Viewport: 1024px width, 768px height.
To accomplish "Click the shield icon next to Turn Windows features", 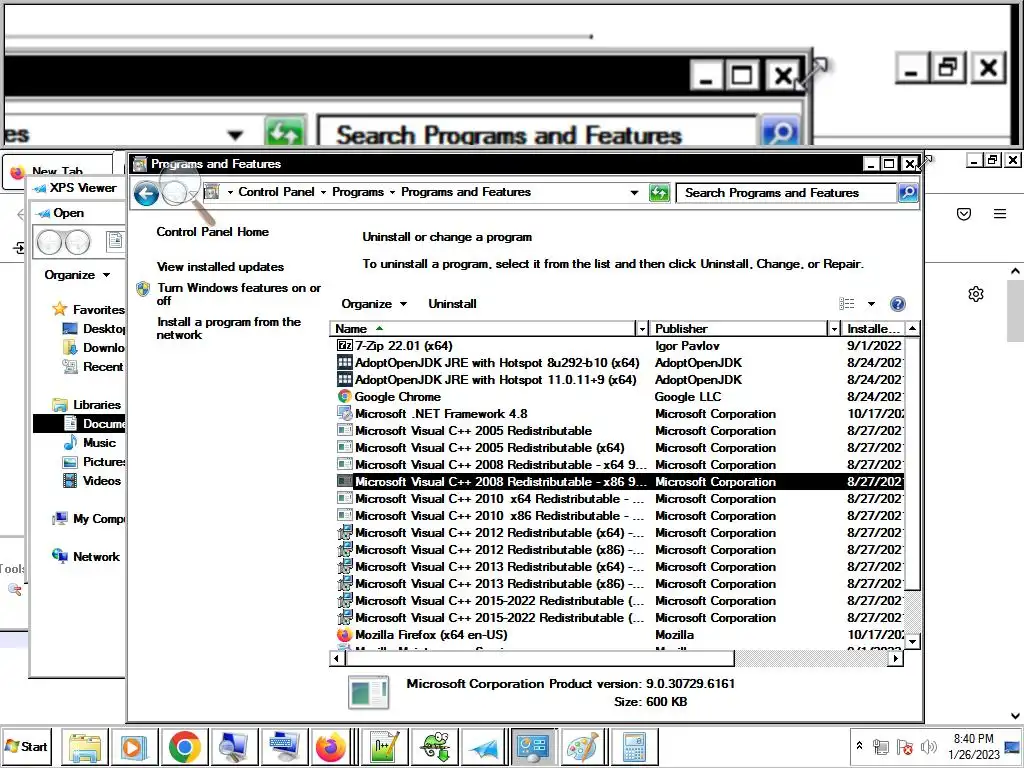I will (143, 289).
